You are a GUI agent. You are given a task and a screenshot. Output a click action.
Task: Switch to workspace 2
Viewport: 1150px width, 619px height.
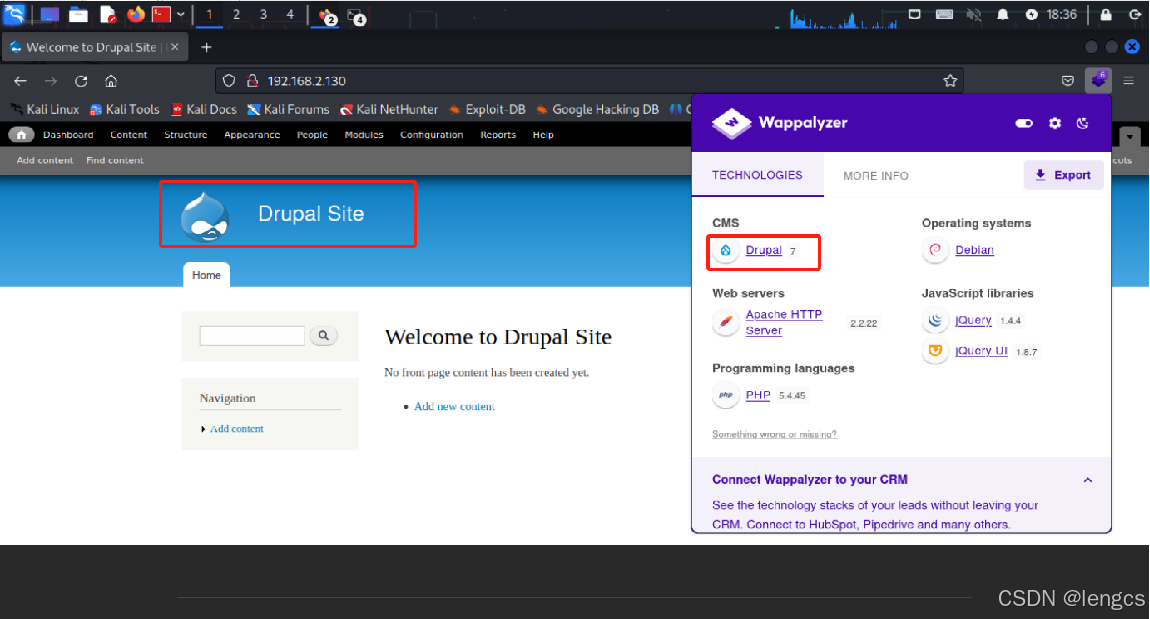[x=236, y=15]
